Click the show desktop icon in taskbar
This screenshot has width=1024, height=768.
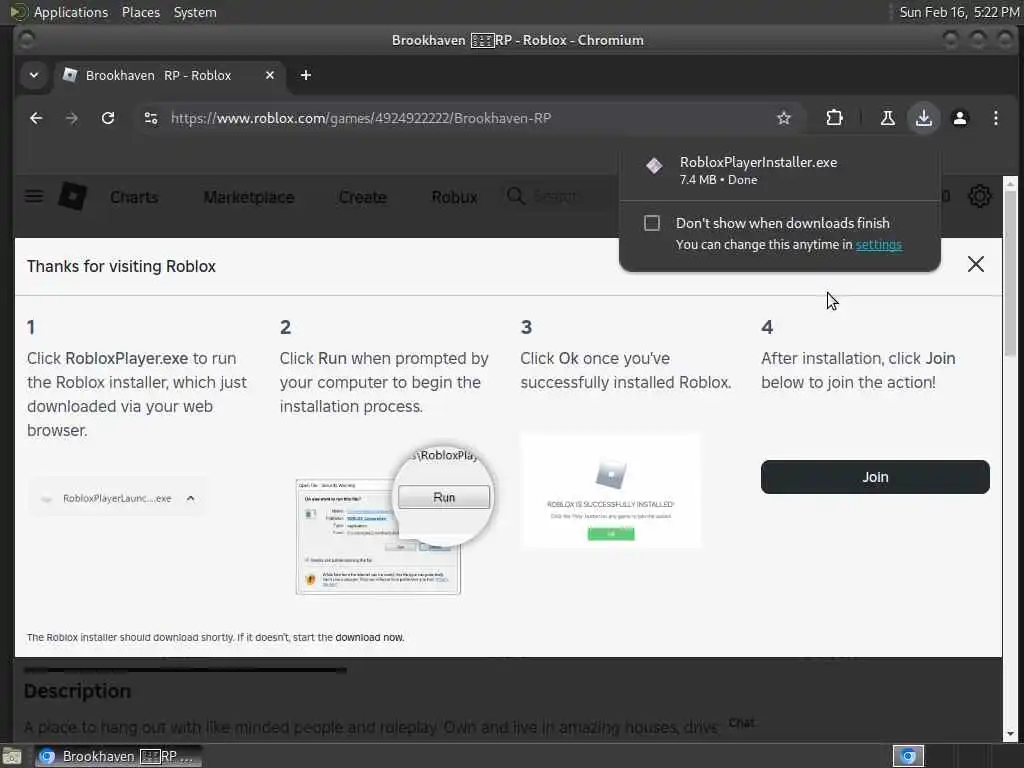pos(12,757)
